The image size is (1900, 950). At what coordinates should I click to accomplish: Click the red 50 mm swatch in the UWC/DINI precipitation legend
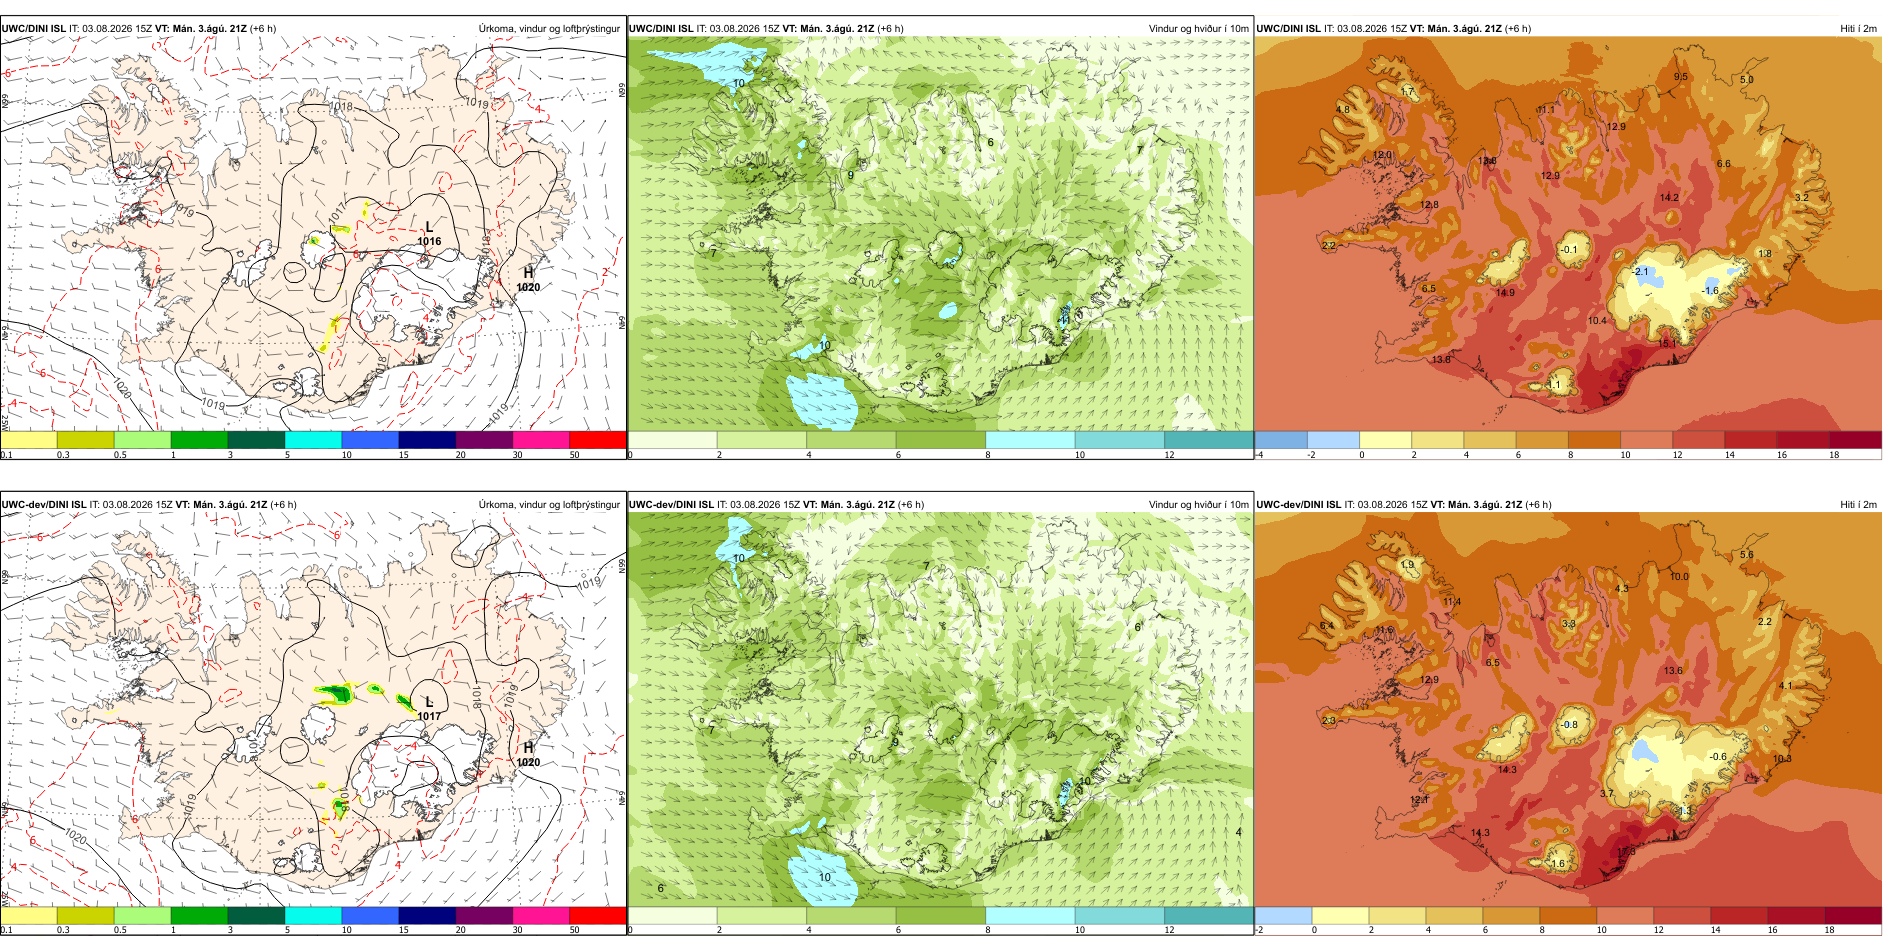598,439
